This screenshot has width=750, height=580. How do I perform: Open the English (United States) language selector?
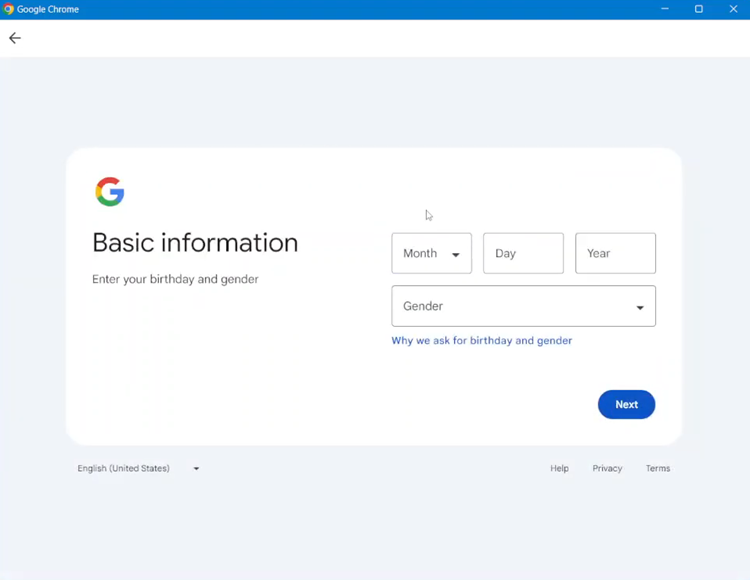pyautogui.click(x=138, y=468)
